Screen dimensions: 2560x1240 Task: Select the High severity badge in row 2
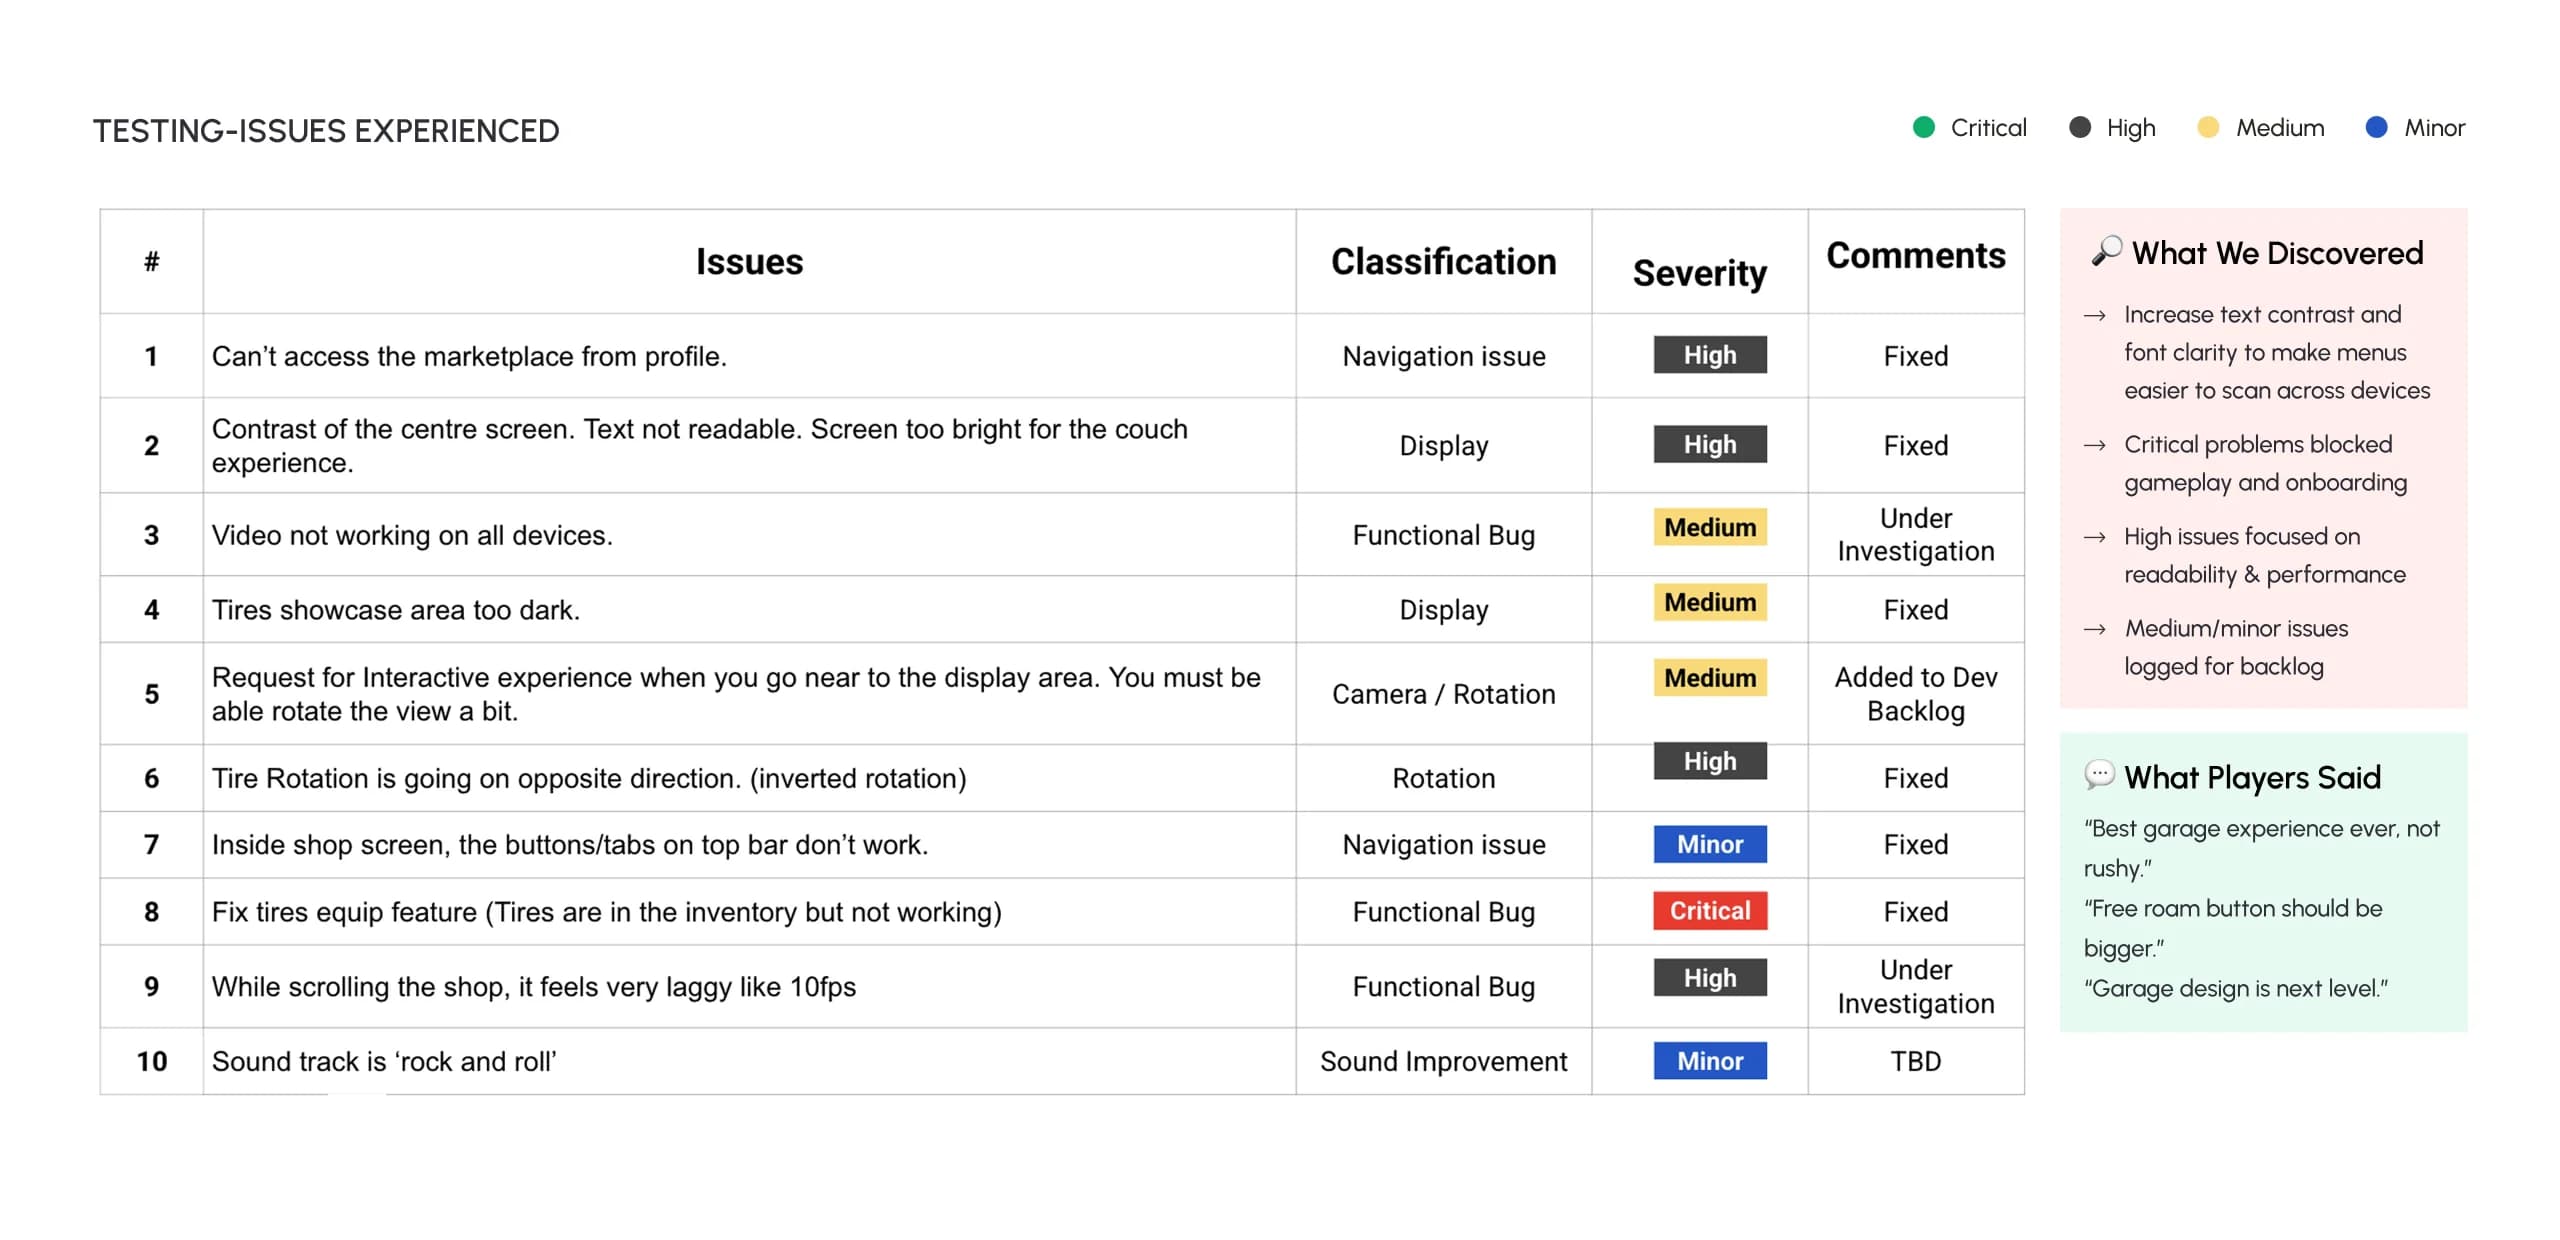[1710, 444]
